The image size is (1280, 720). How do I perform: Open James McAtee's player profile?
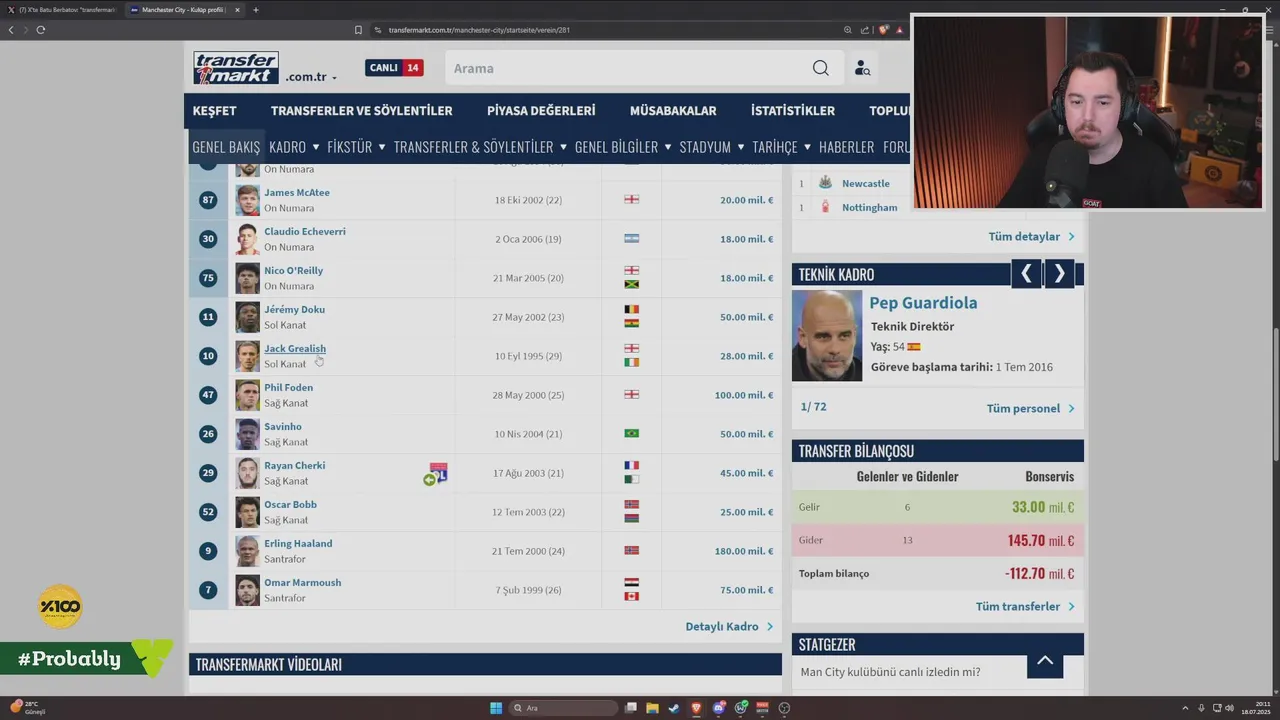click(x=297, y=192)
